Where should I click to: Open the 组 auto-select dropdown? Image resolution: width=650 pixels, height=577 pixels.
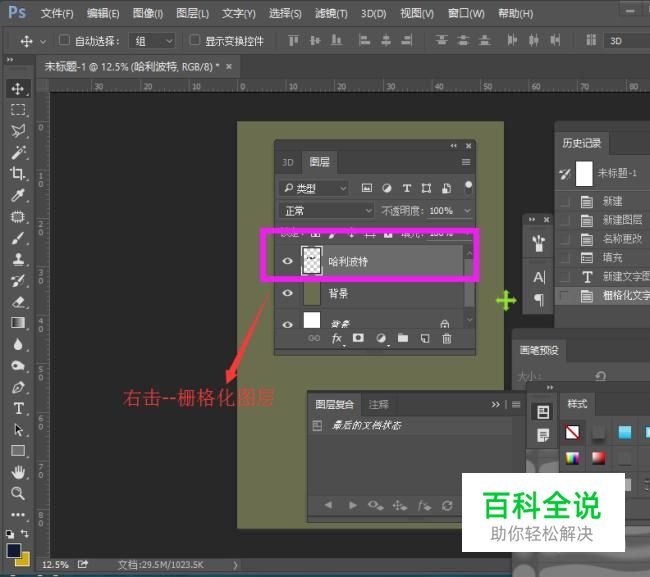(152, 41)
